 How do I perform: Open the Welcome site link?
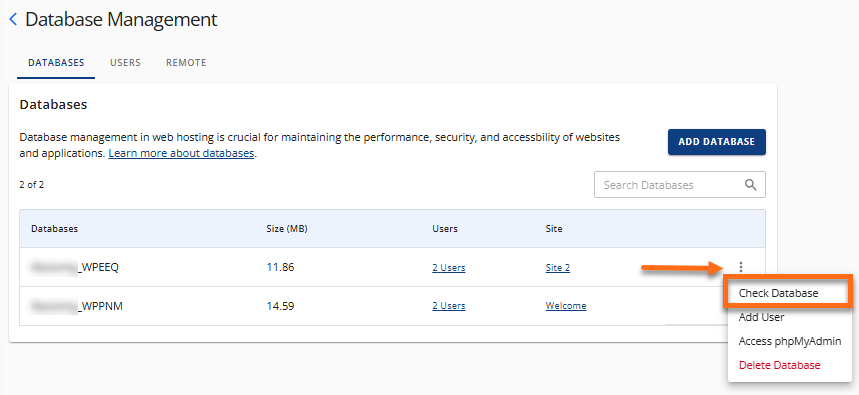click(566, 306)
